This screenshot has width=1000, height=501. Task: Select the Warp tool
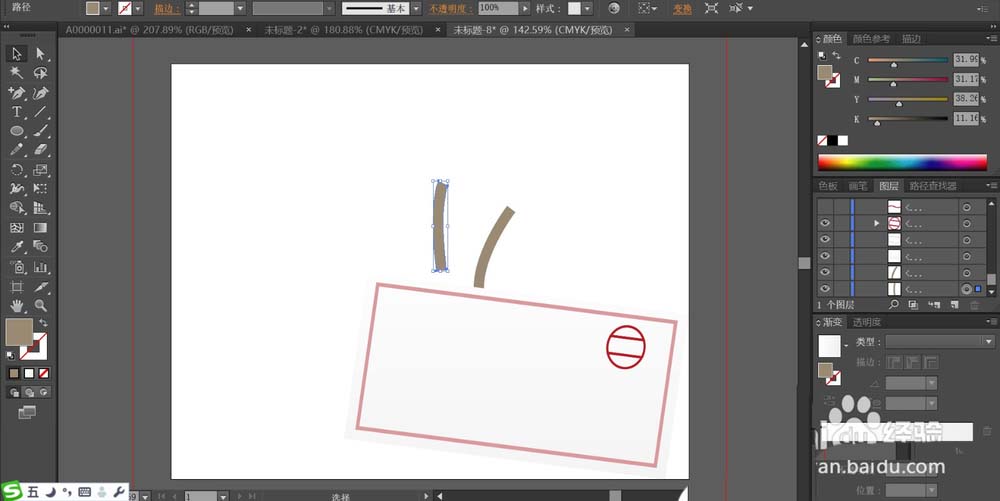click(17, 189)
